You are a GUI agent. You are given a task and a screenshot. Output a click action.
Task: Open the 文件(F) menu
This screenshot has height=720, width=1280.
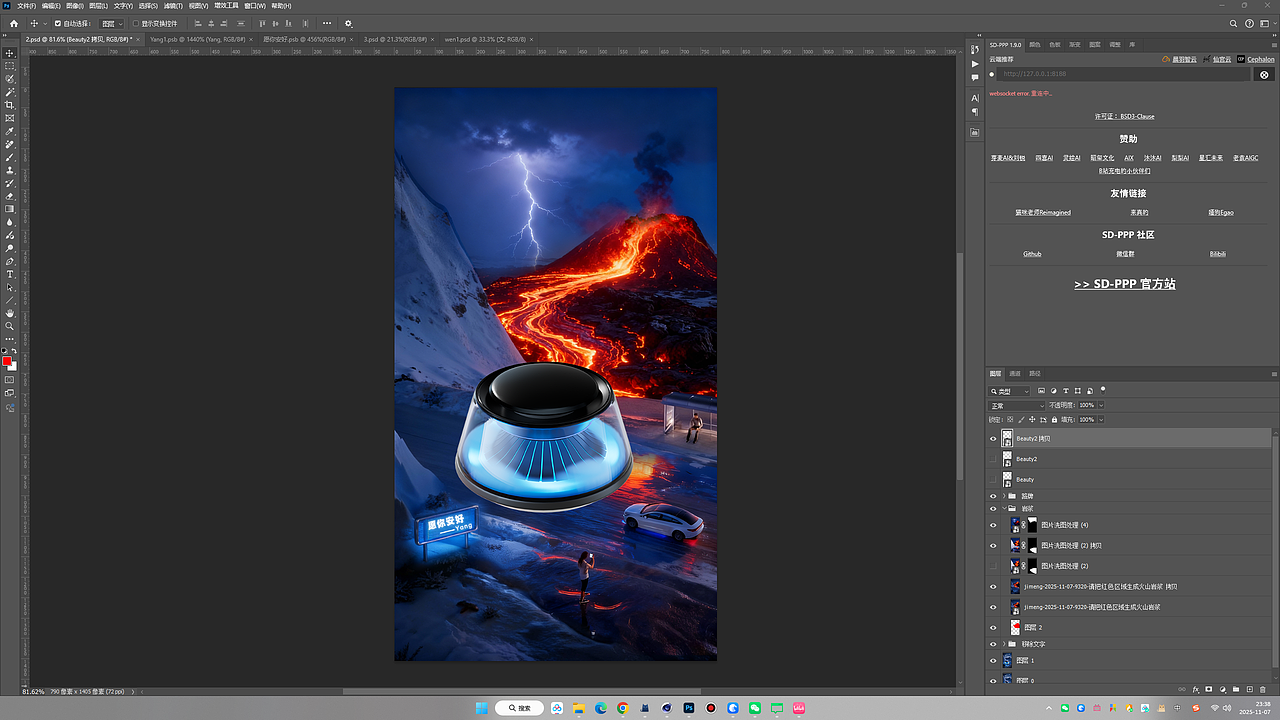pyautogui.click(x=26, y=5)
